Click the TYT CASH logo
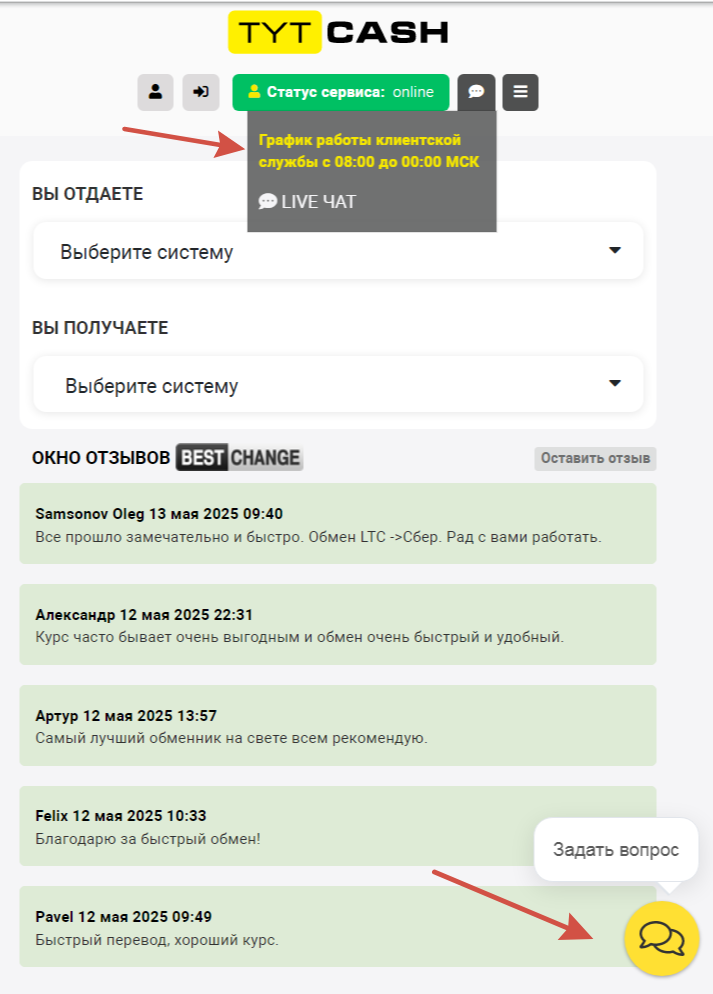The image size is (713, 994). click(338, 32)
